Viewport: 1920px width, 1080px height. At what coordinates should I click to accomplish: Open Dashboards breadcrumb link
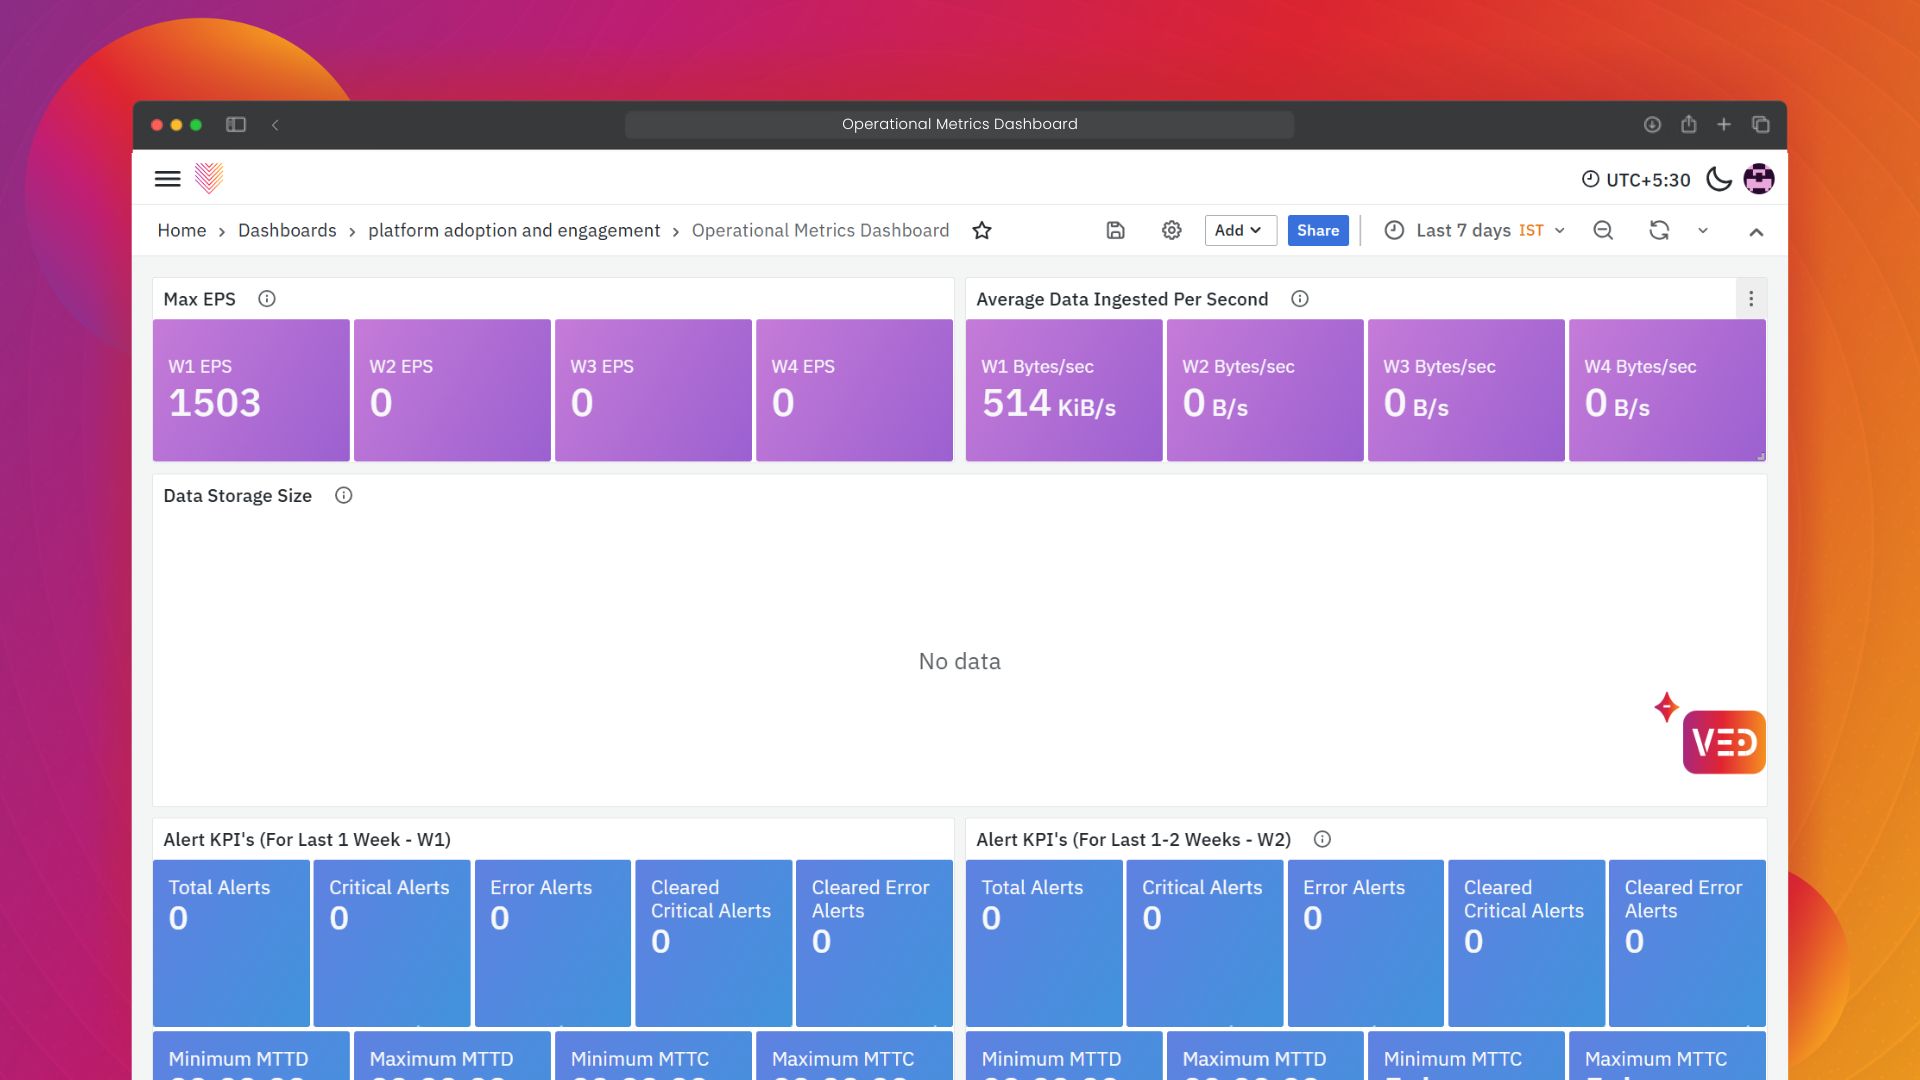point(287,231)
